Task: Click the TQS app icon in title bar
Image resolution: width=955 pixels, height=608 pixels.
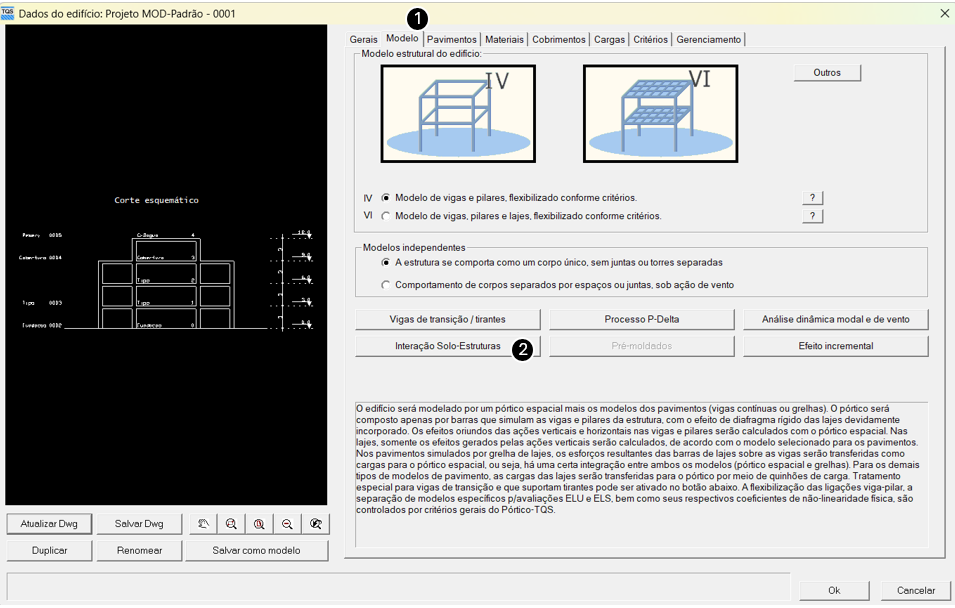Action: (8, 13)
